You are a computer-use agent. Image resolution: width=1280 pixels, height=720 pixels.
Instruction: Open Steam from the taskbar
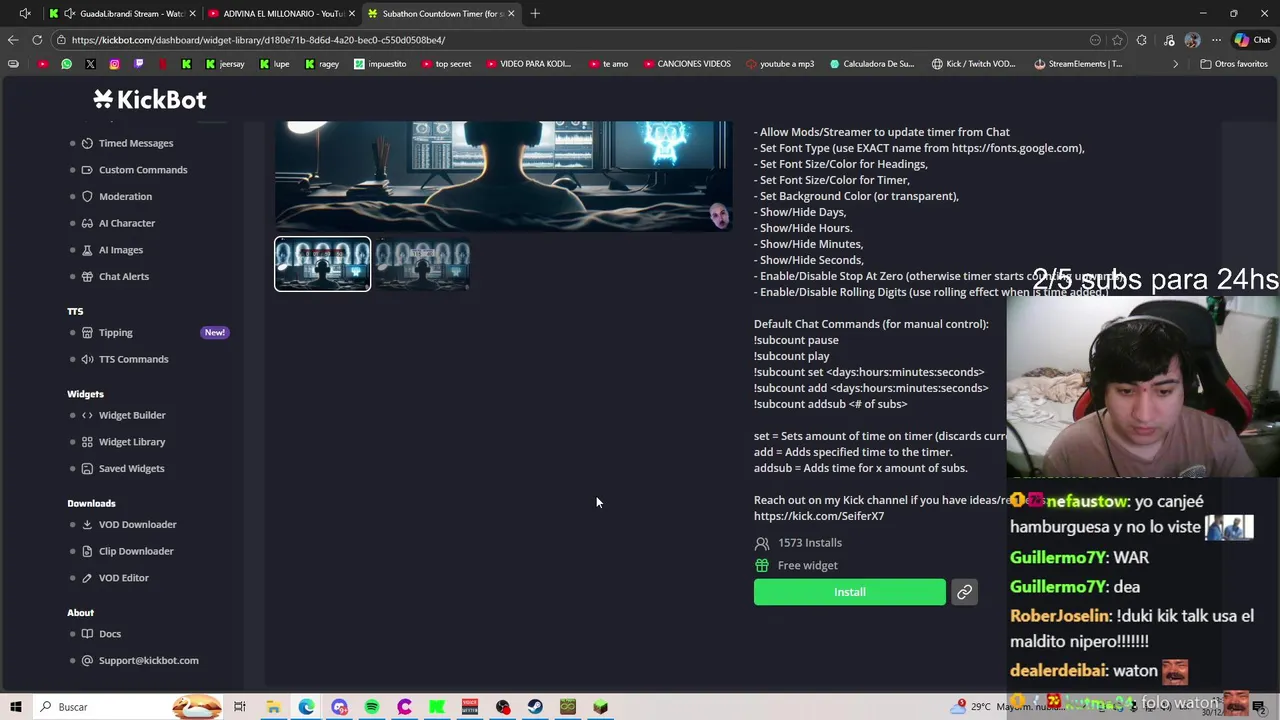(x=535, y=707)
